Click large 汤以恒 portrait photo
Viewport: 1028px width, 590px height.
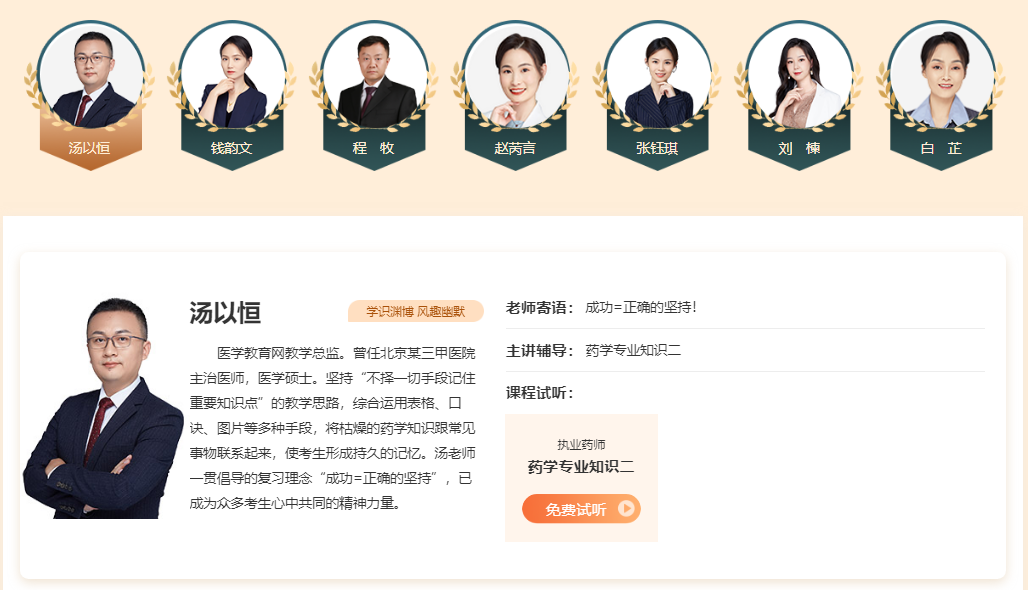point(103,408)
